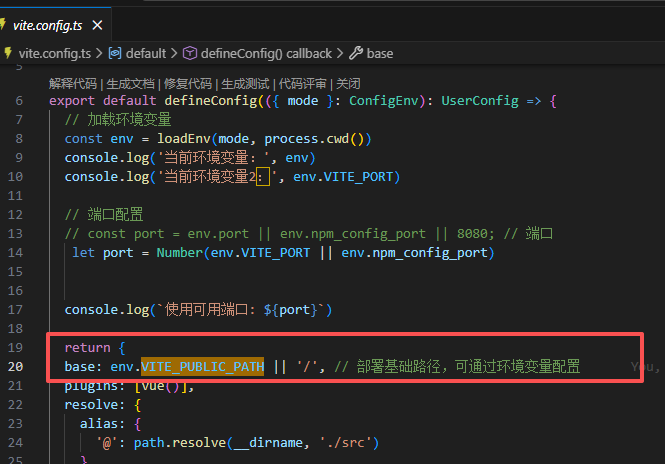Click line number 20 in the gutter

(15, 366)
